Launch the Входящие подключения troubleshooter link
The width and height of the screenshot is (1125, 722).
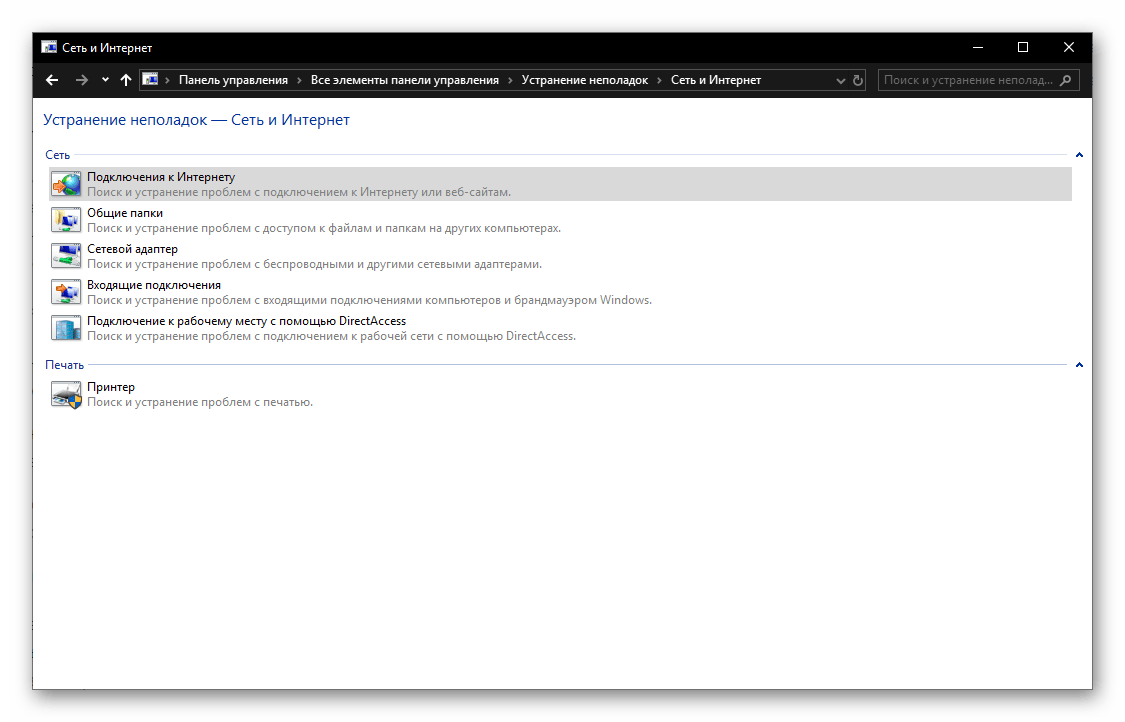pyautogui.click(x=153, y=285)
